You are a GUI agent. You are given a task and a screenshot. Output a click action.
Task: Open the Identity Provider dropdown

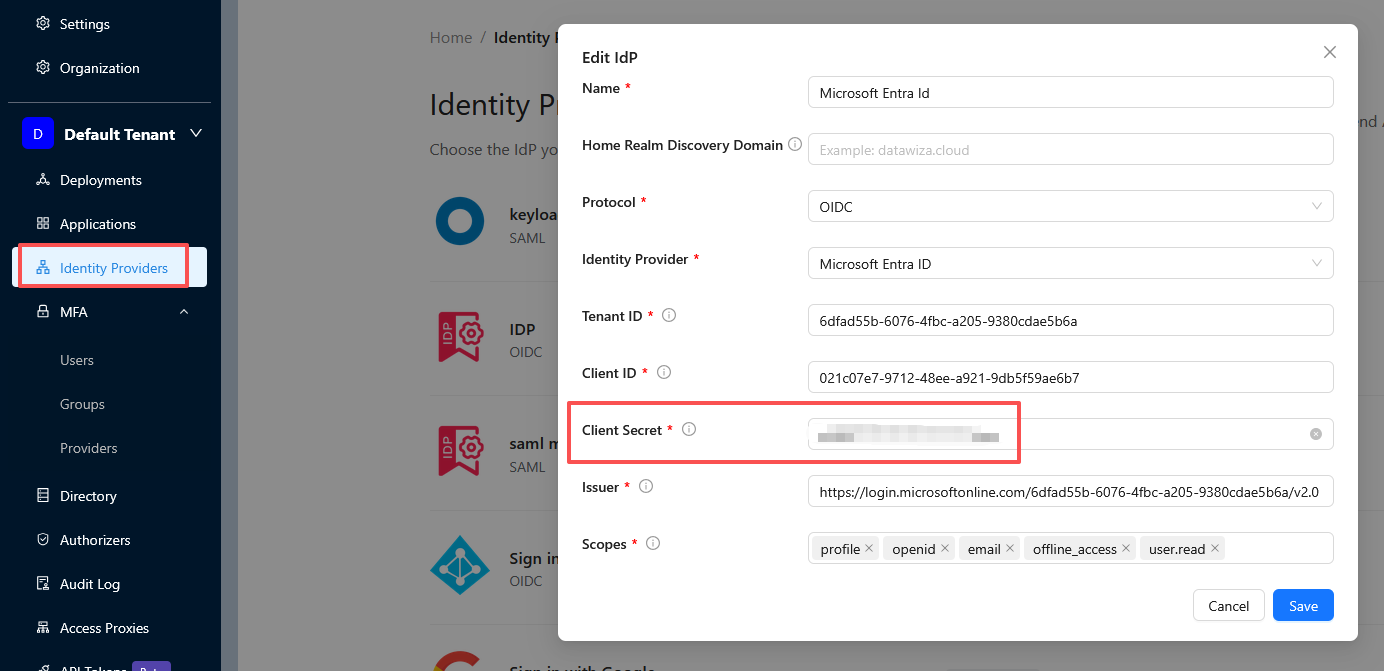click(x=1071, y=264)
